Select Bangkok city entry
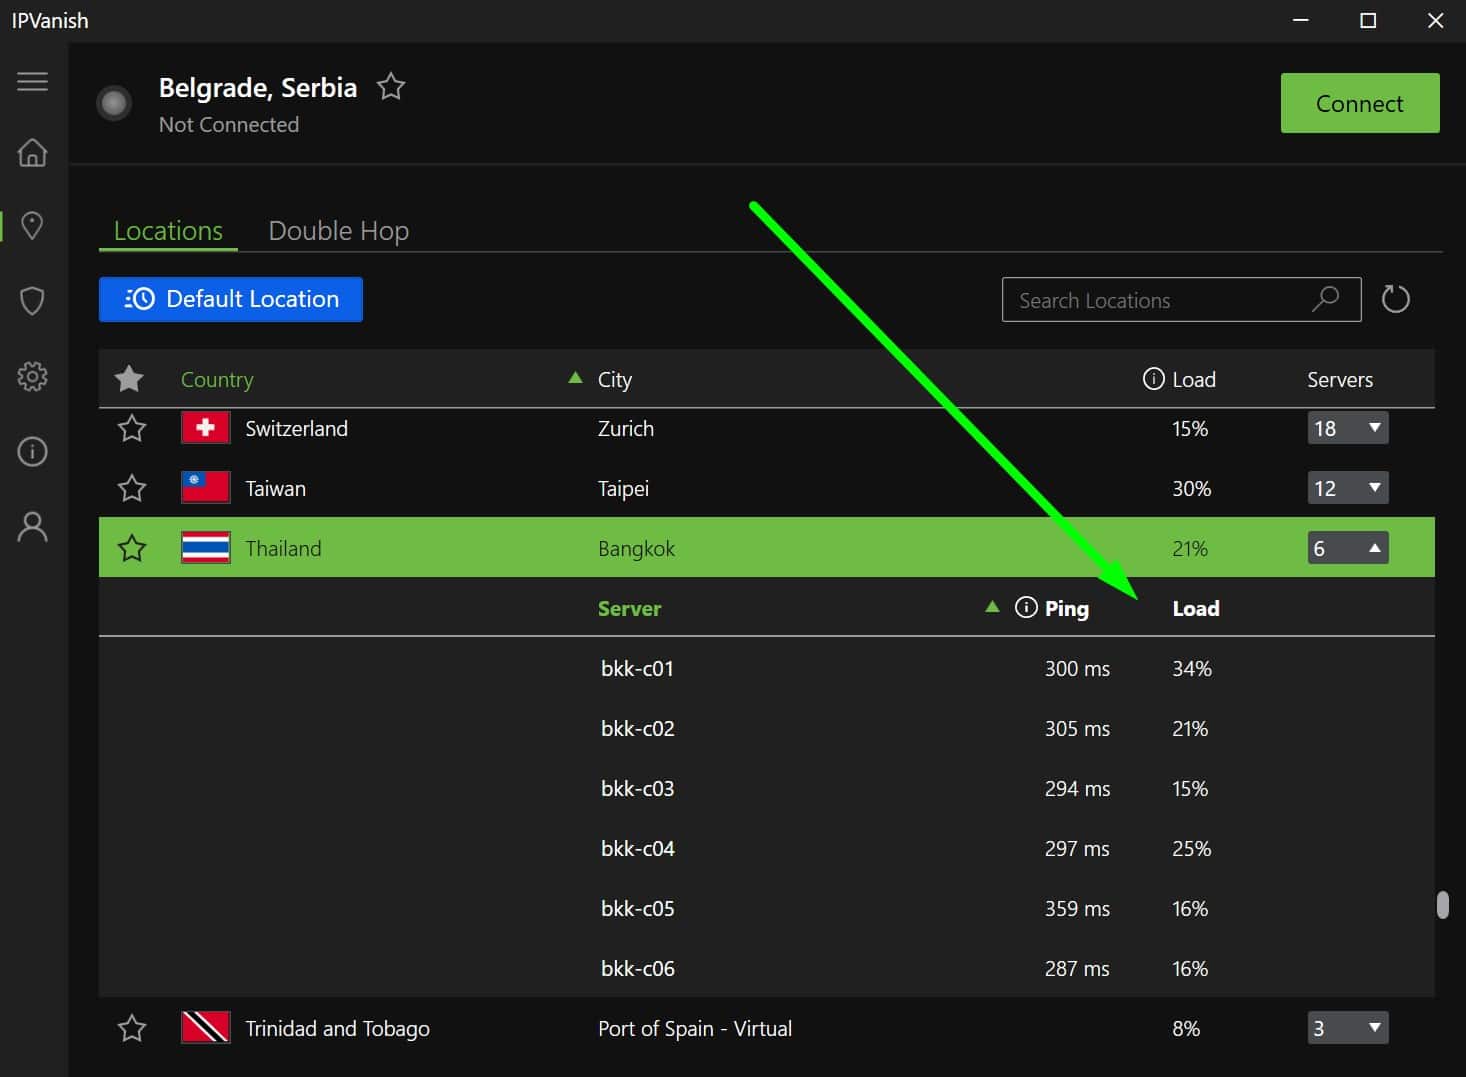 [x=636, y=549]
